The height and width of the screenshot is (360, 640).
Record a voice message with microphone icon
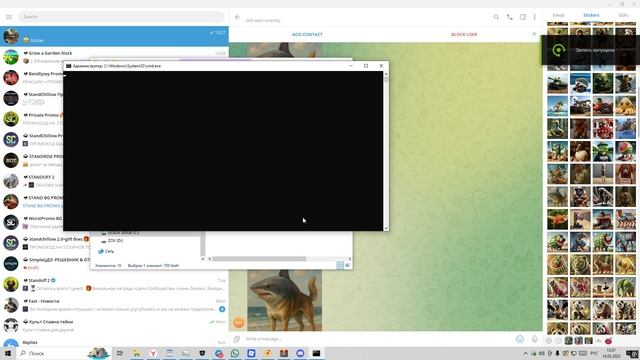pos(534,339)
